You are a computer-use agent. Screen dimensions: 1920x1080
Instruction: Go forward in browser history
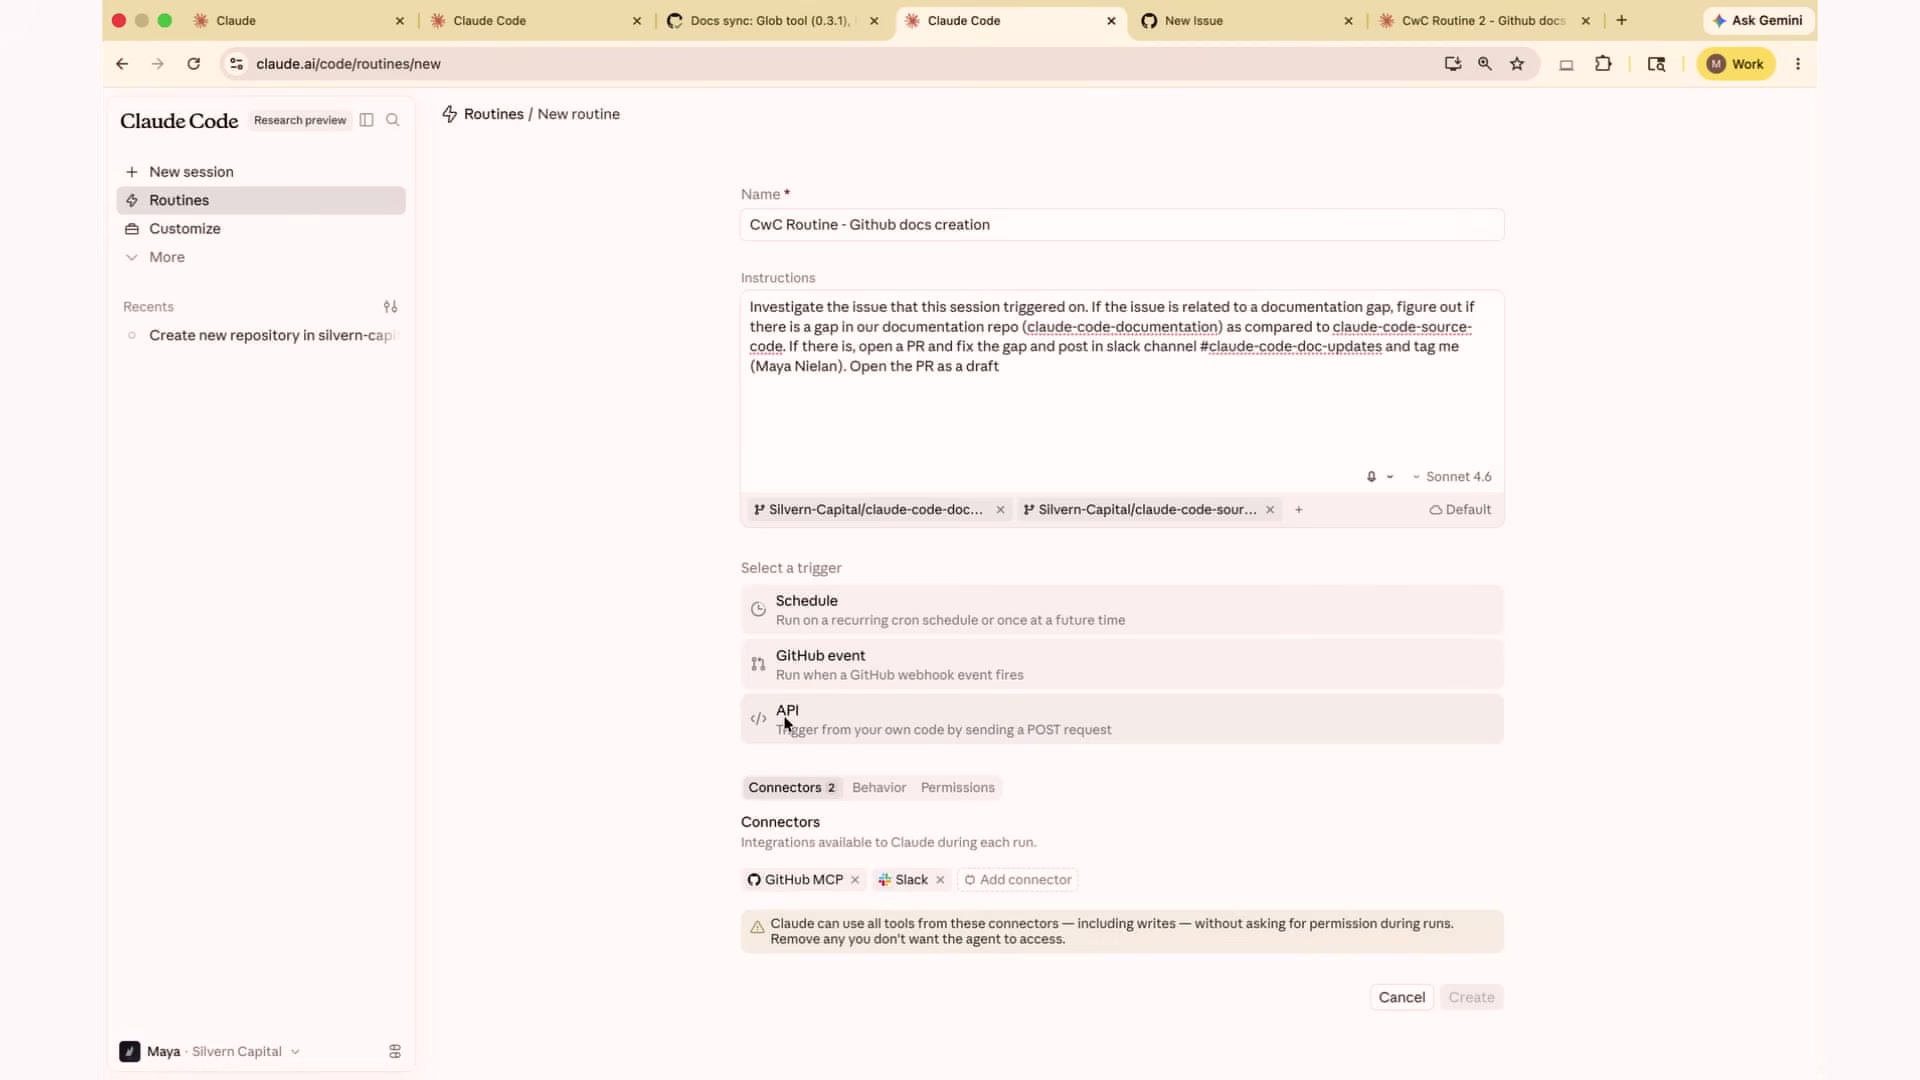158,64
